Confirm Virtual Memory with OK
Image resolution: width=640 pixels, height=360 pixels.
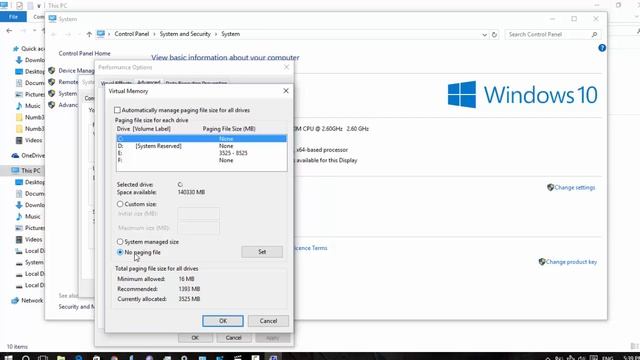pyautogui.click(x=223, y=321)
